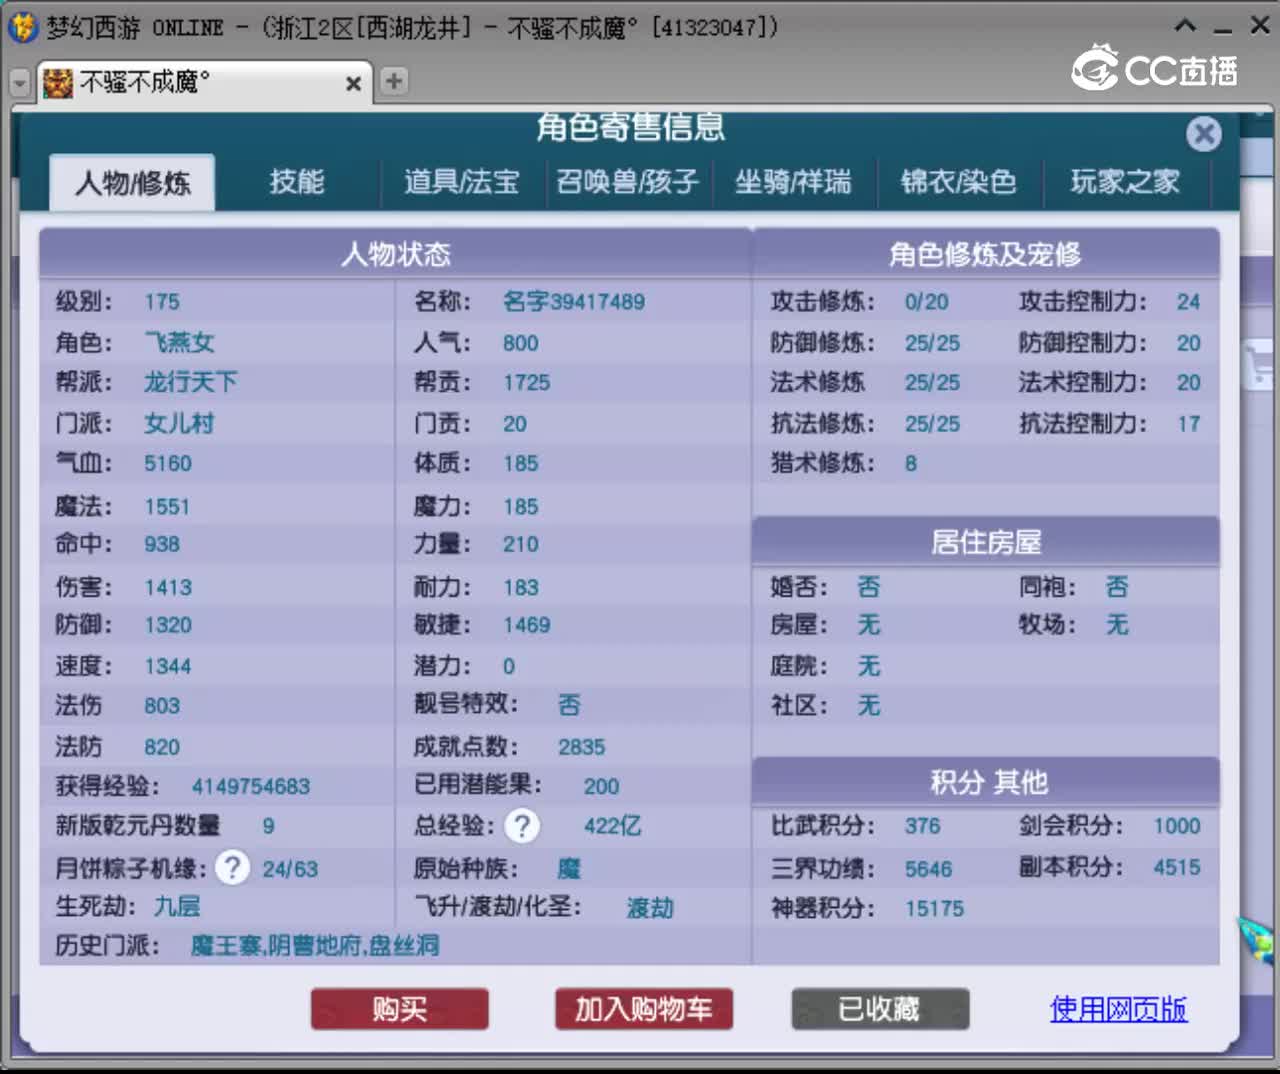
Task: Click the 猎术修炼 value 8
Action: tap(911, 463)
